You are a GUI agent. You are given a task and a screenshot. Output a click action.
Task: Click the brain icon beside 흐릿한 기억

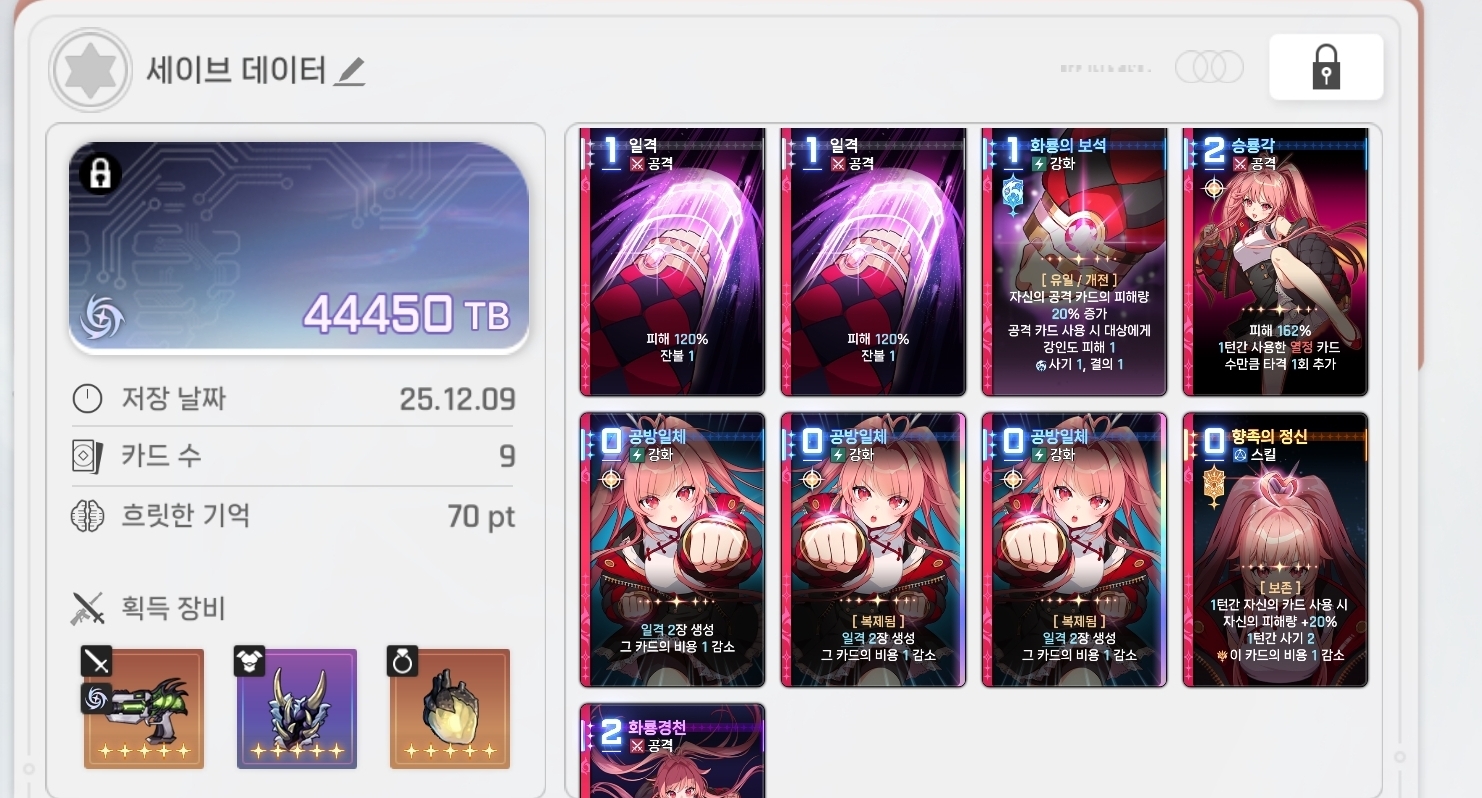coord(88,516)
